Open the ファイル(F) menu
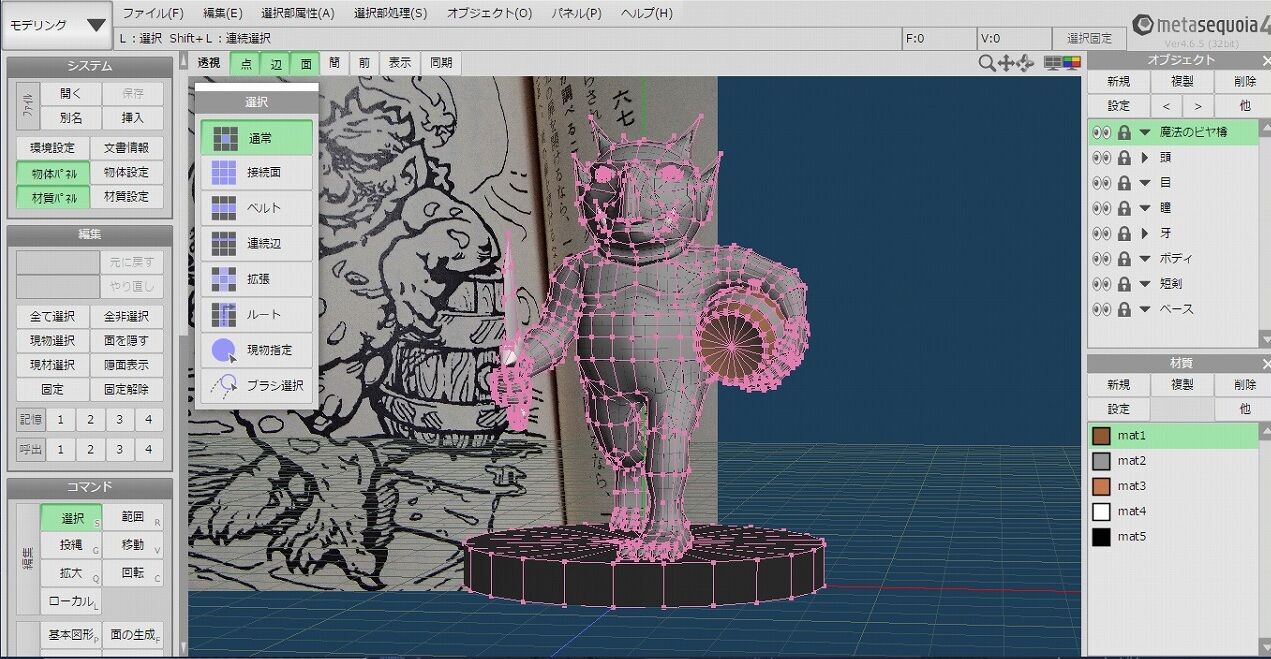 point(153,13)
